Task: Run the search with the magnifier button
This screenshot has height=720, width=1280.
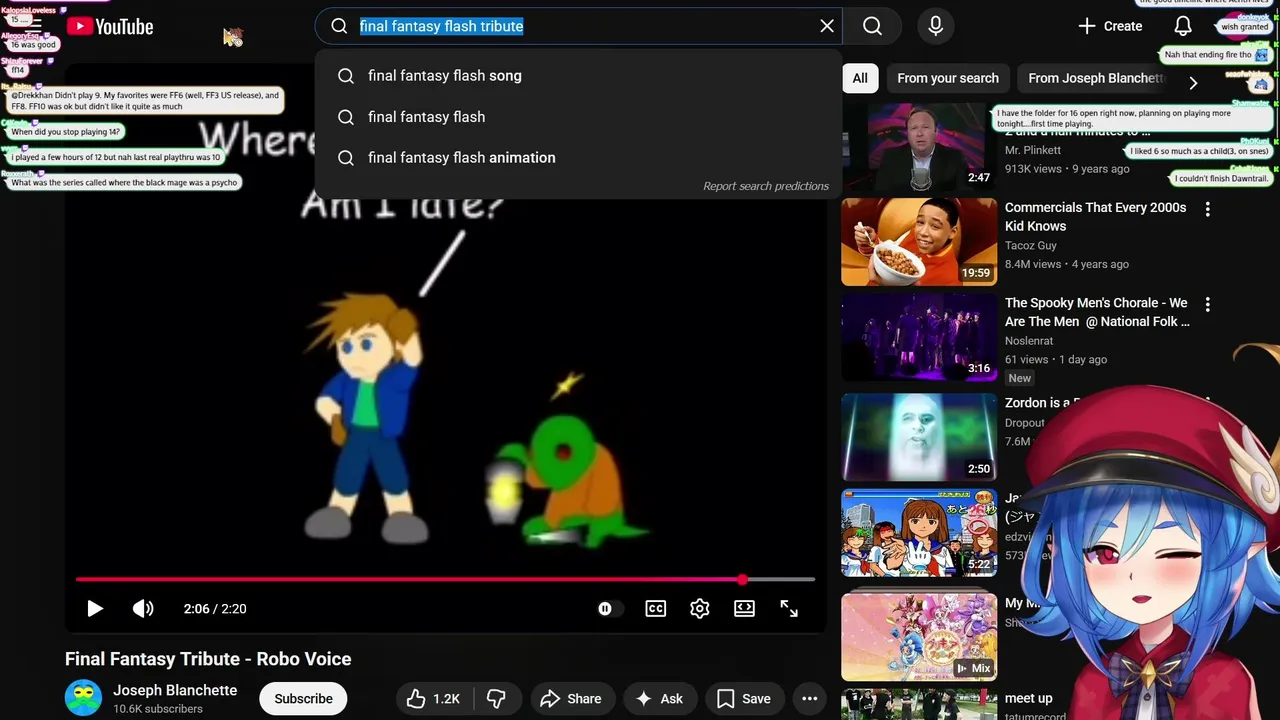Action: 872,26
